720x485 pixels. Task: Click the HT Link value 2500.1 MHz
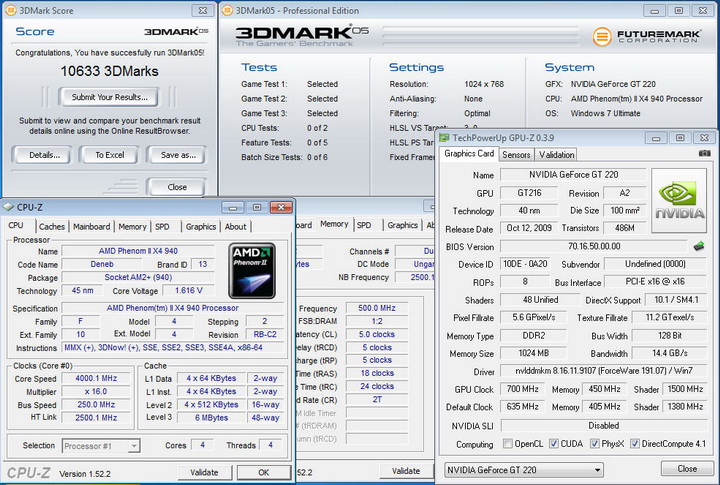tap(96, 417)
